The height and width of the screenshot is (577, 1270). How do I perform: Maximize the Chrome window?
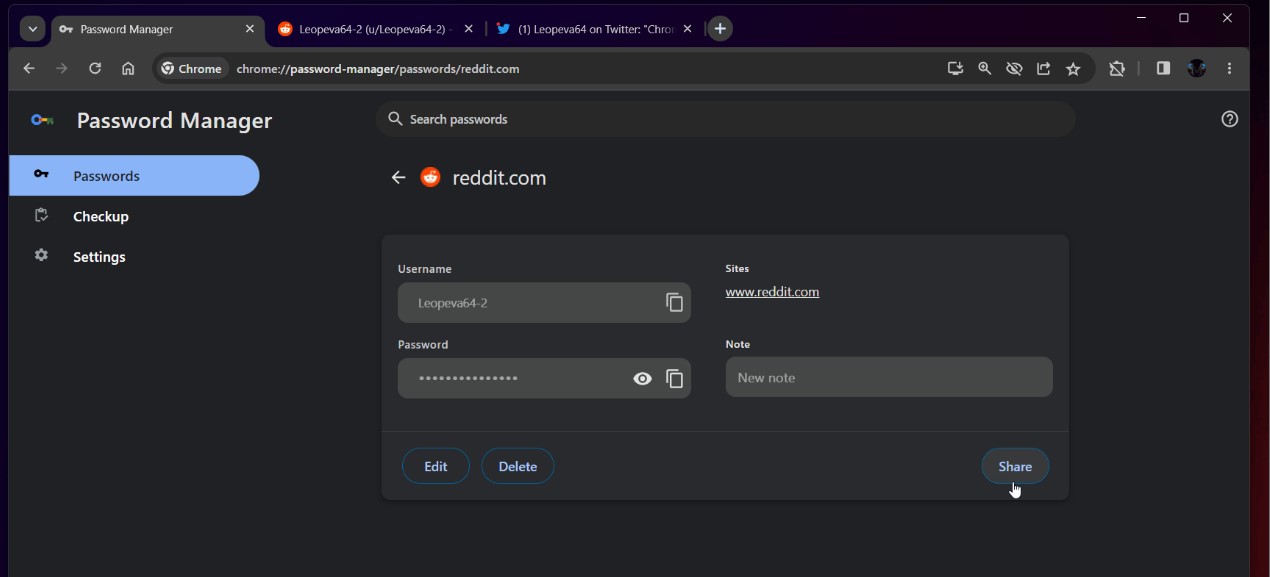(x=1184, y=17)
